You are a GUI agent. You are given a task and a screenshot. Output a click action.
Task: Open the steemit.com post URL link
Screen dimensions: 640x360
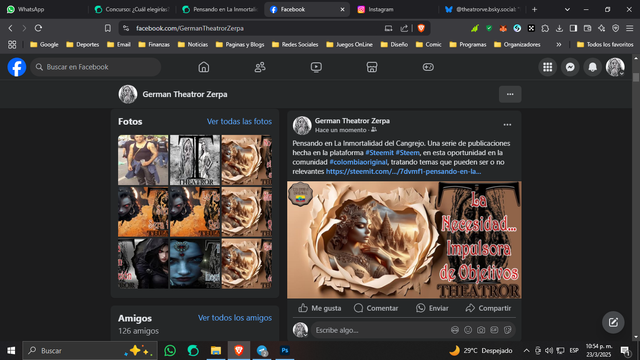coord(403,171)
